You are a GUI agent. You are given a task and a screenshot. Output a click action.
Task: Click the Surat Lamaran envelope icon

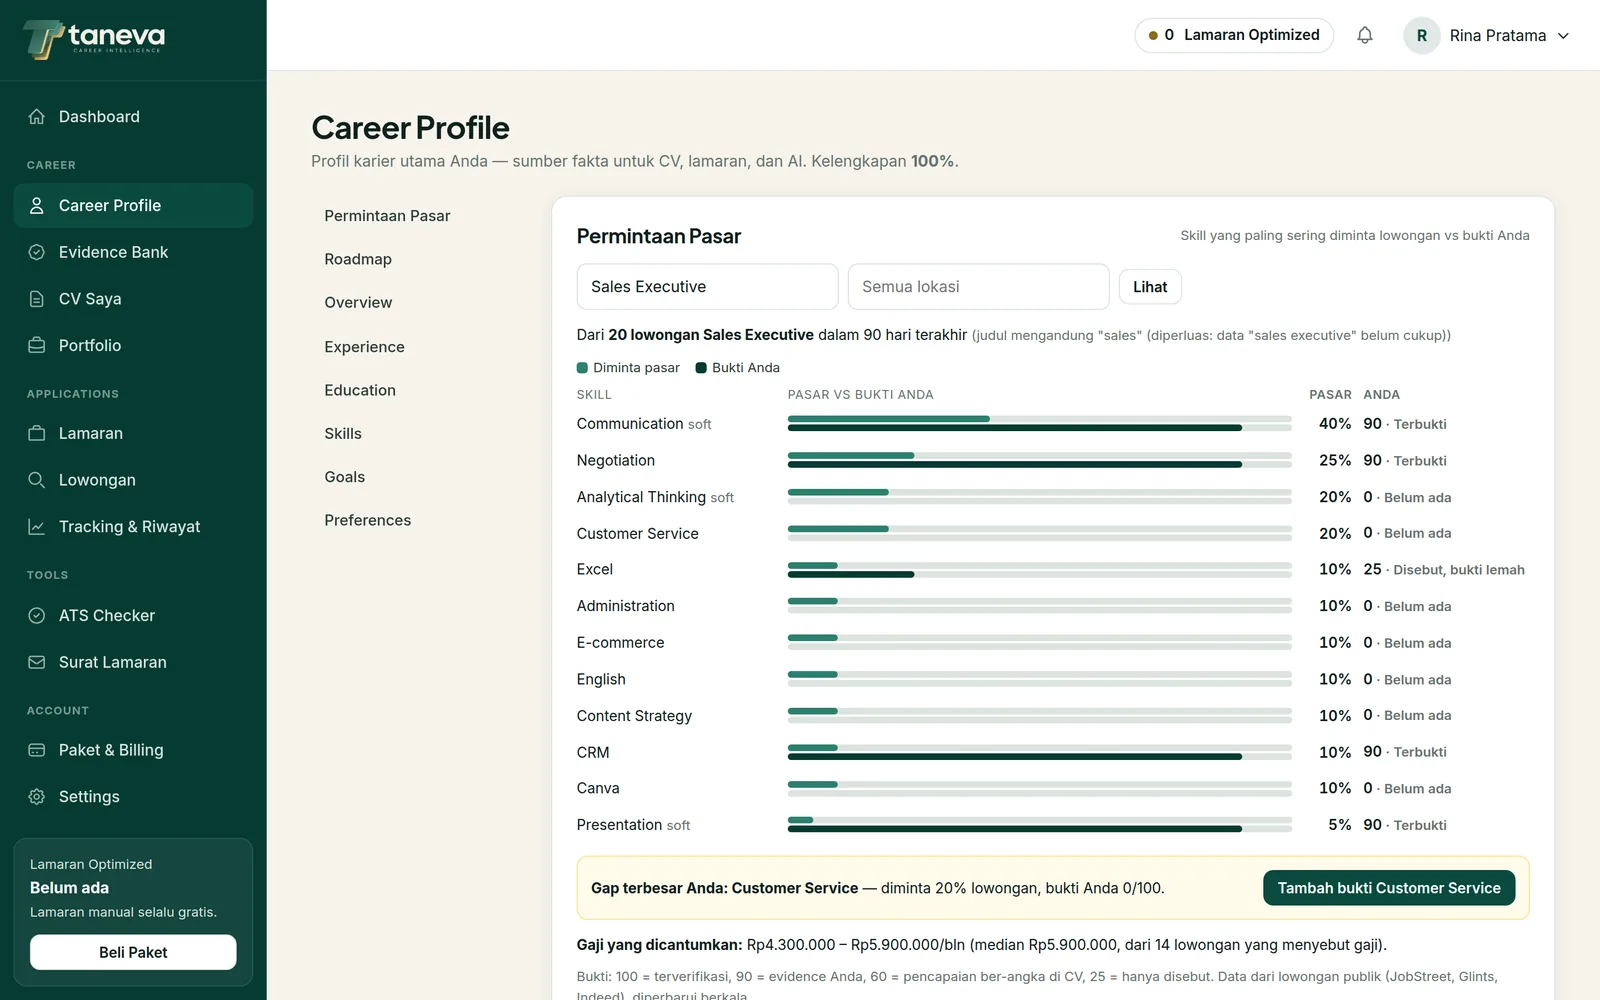click(x=37, y=662)
